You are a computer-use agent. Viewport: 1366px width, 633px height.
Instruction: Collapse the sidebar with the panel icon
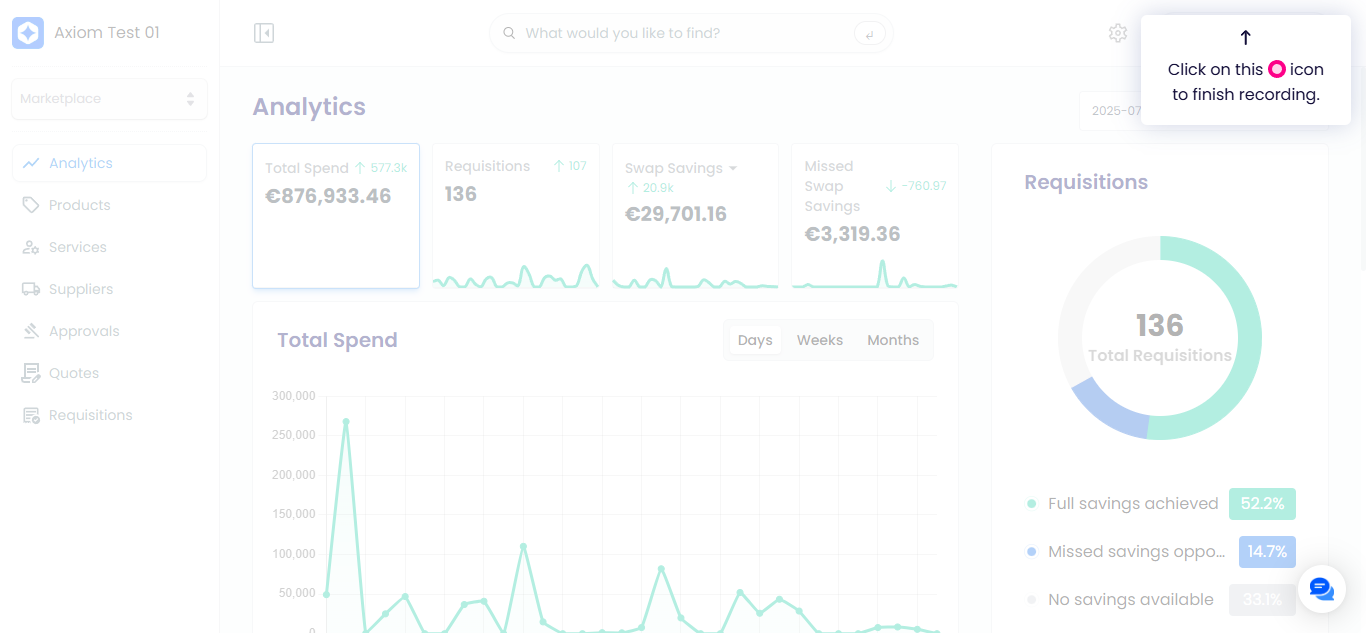click(x=264, y=33)
